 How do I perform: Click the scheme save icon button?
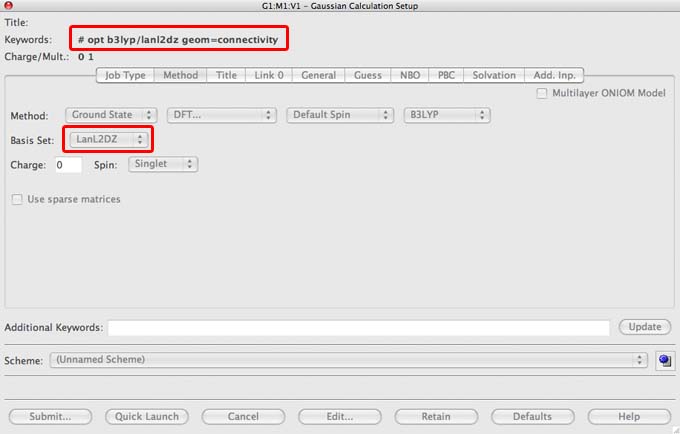click(x=663, y=360)
